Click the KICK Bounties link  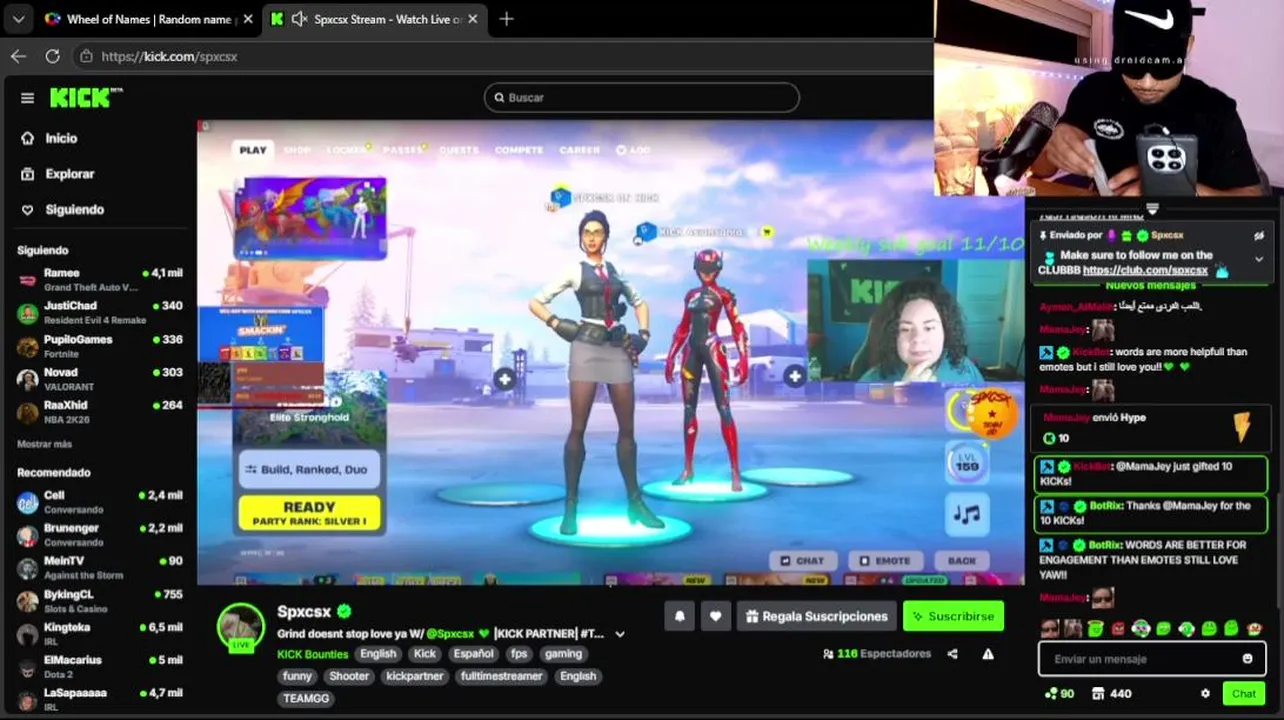(x=312, y=654)
